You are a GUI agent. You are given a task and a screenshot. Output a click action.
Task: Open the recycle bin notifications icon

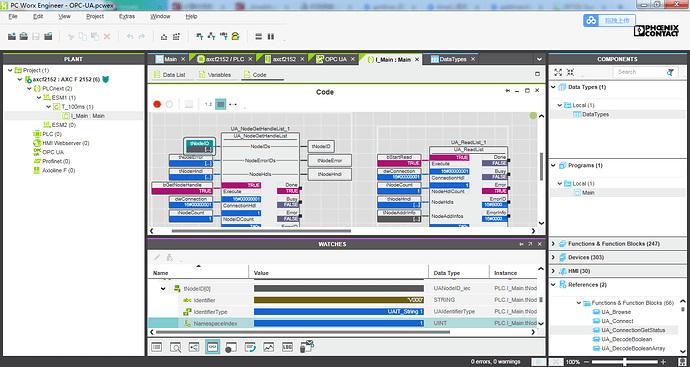coord(307,347)
